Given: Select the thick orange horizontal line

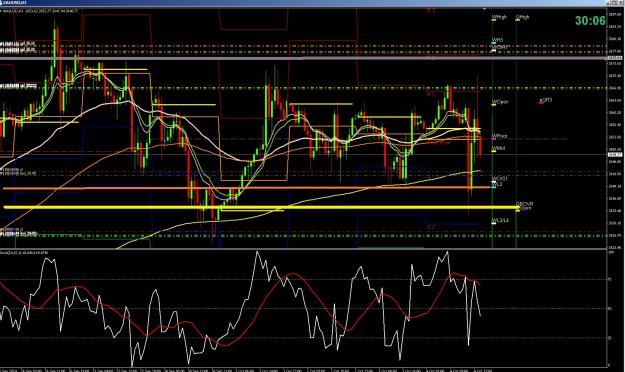Looking at the screenshot, I should [x=247, y=188].
